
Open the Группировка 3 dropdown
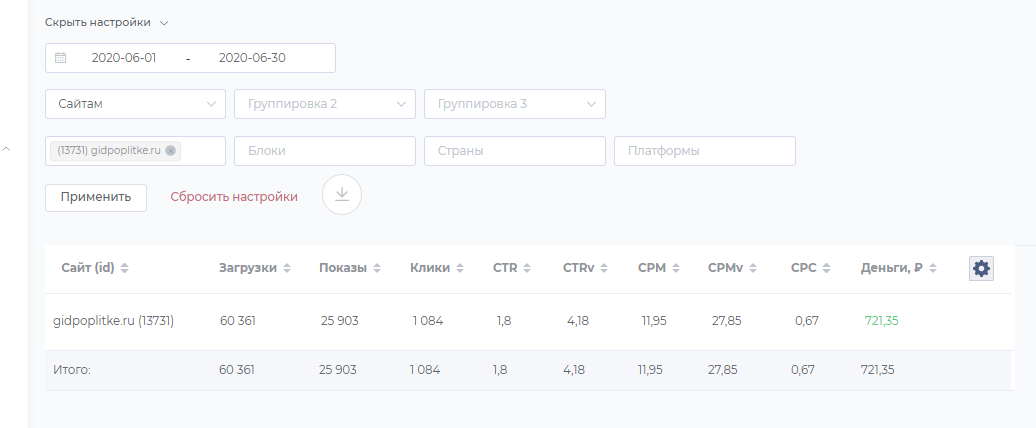515,103
